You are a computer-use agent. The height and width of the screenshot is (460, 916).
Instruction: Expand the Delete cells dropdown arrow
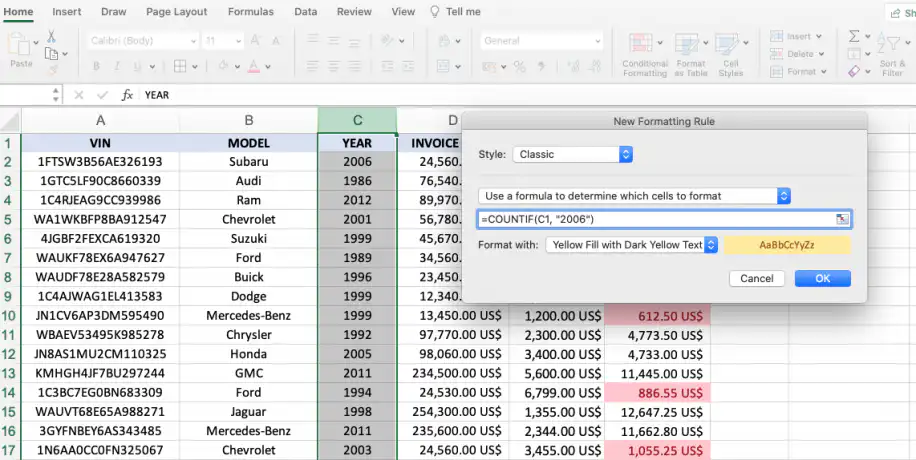[x=821, y=54]
